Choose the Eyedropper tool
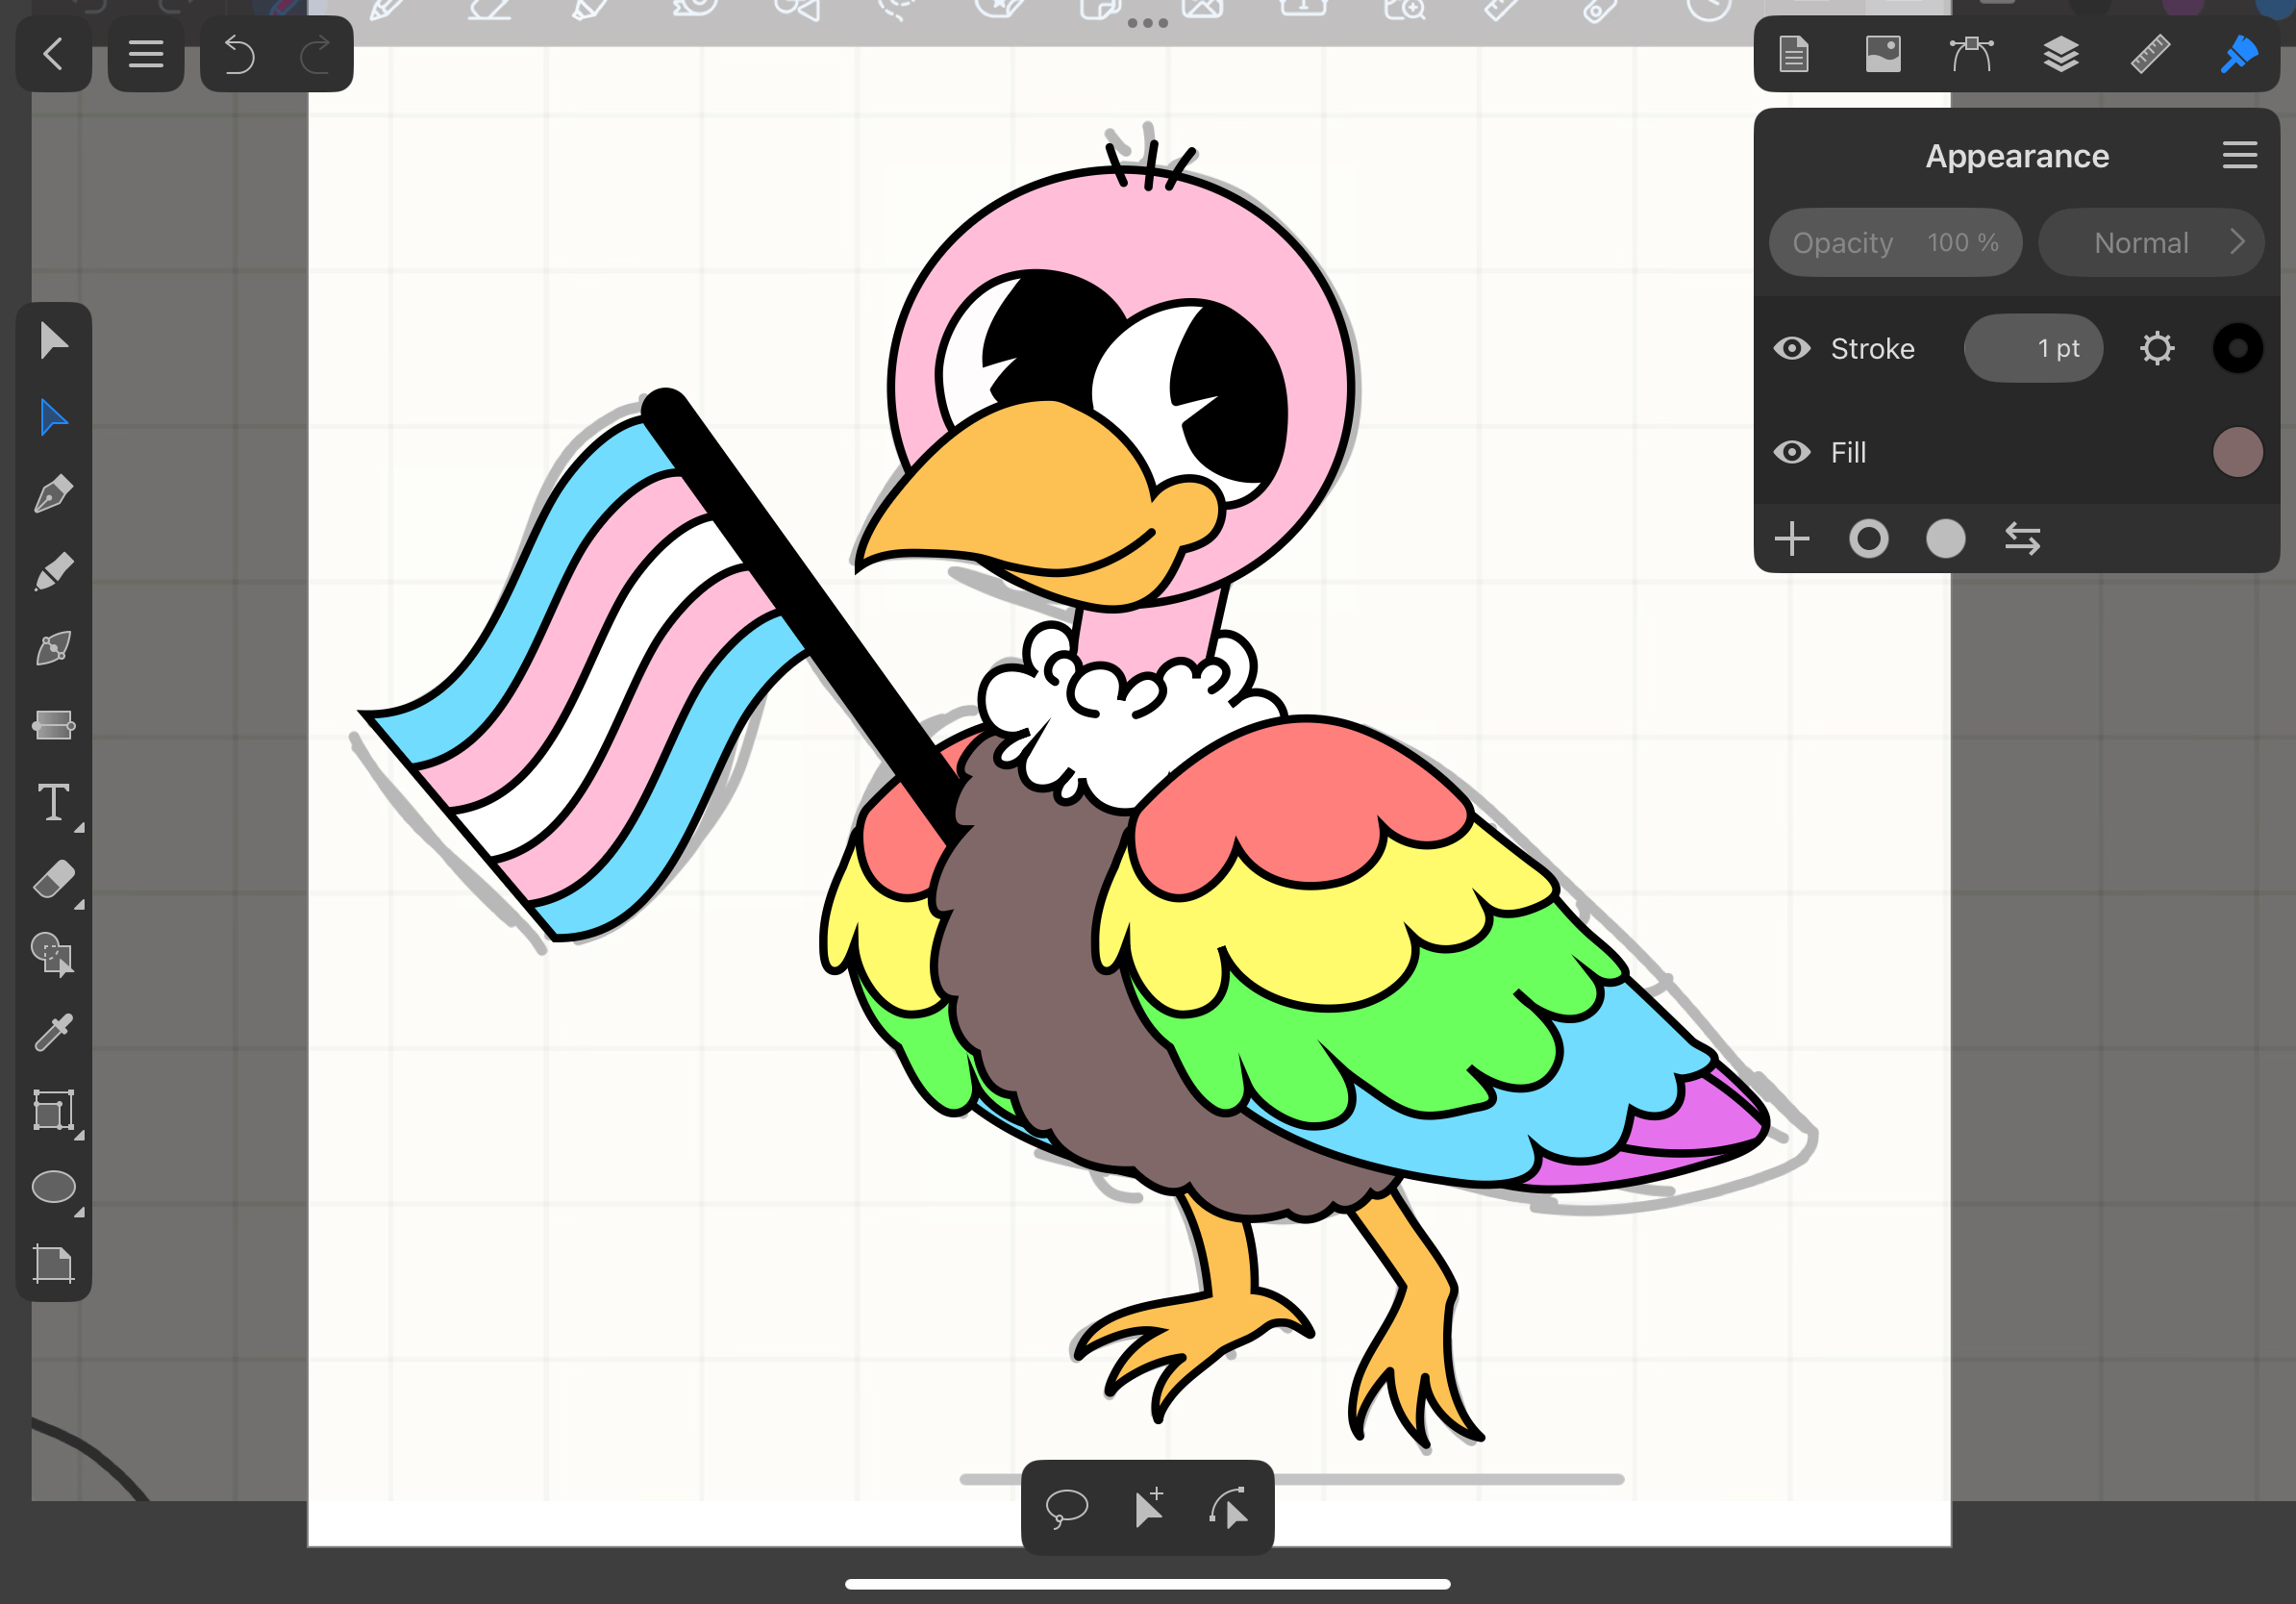 53,1032
